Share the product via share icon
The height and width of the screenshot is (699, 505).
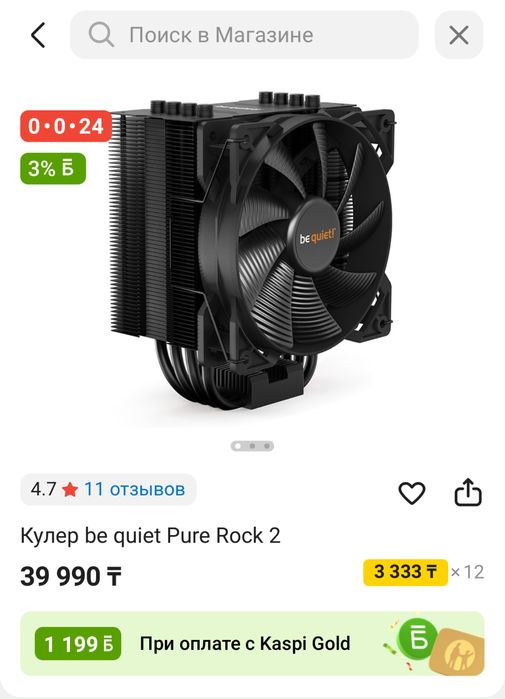[x=468, y=492]
